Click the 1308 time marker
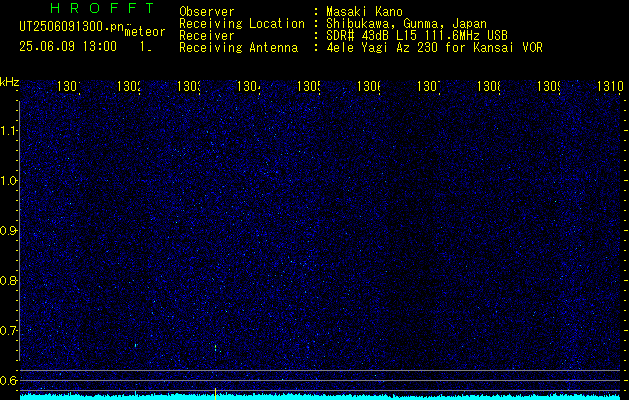Image resolution: width=629 pixels, height=400 pixels. tap(489, 87)
